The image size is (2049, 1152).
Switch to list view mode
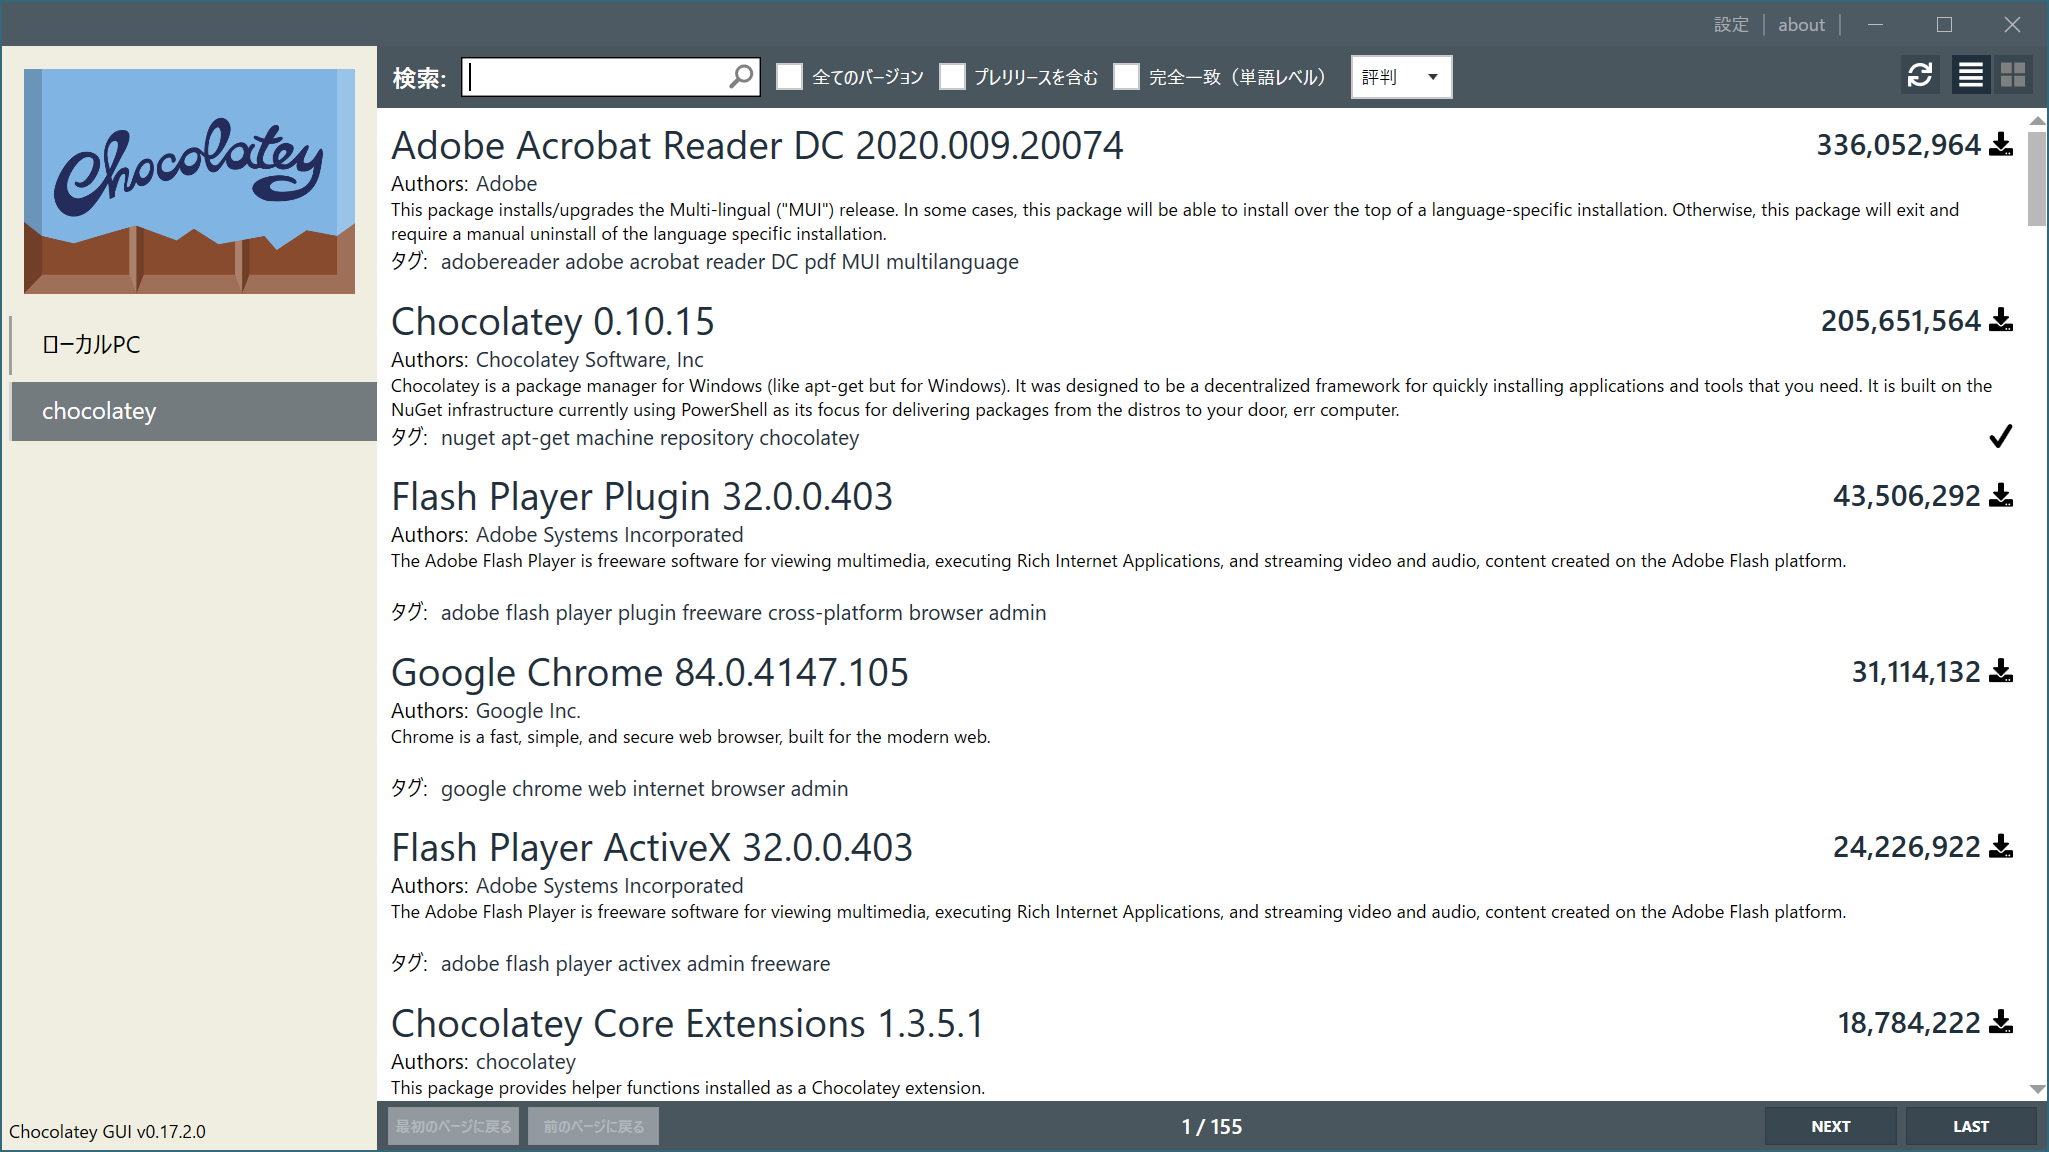coord(1970,75)
